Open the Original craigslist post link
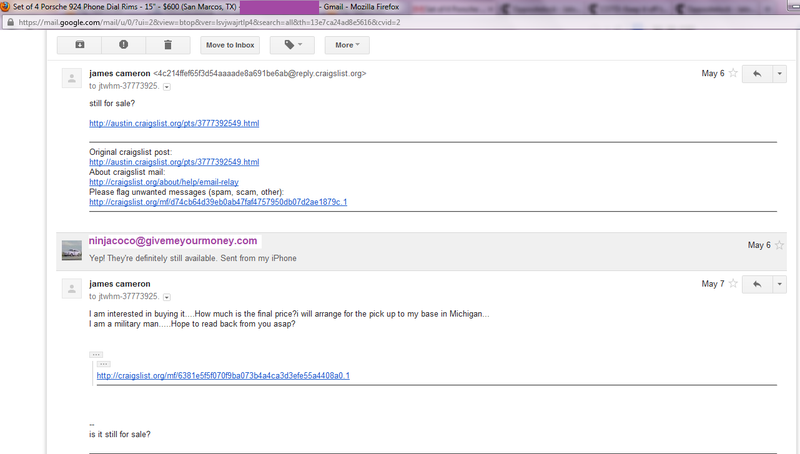This screenshot has height=454, width=800. [x=174, y=162]
